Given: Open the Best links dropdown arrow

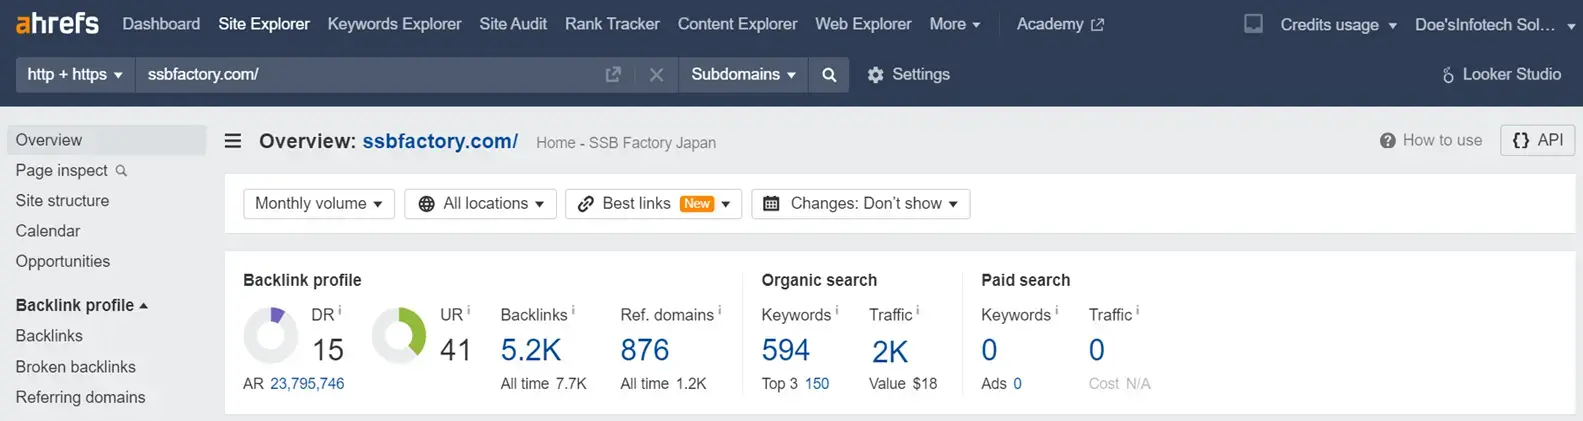Looking at the screenshot, I should (726, 204).
